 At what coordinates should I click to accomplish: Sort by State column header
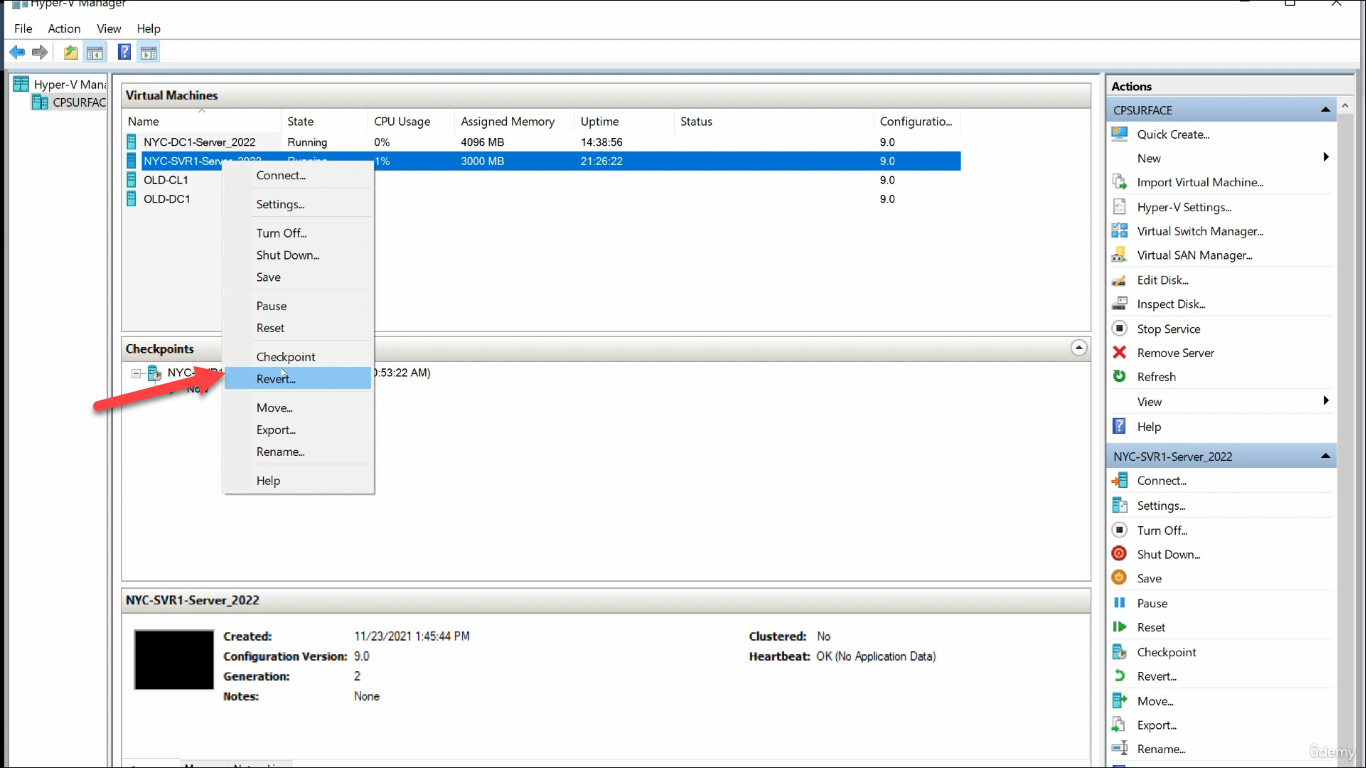[324, 121]
